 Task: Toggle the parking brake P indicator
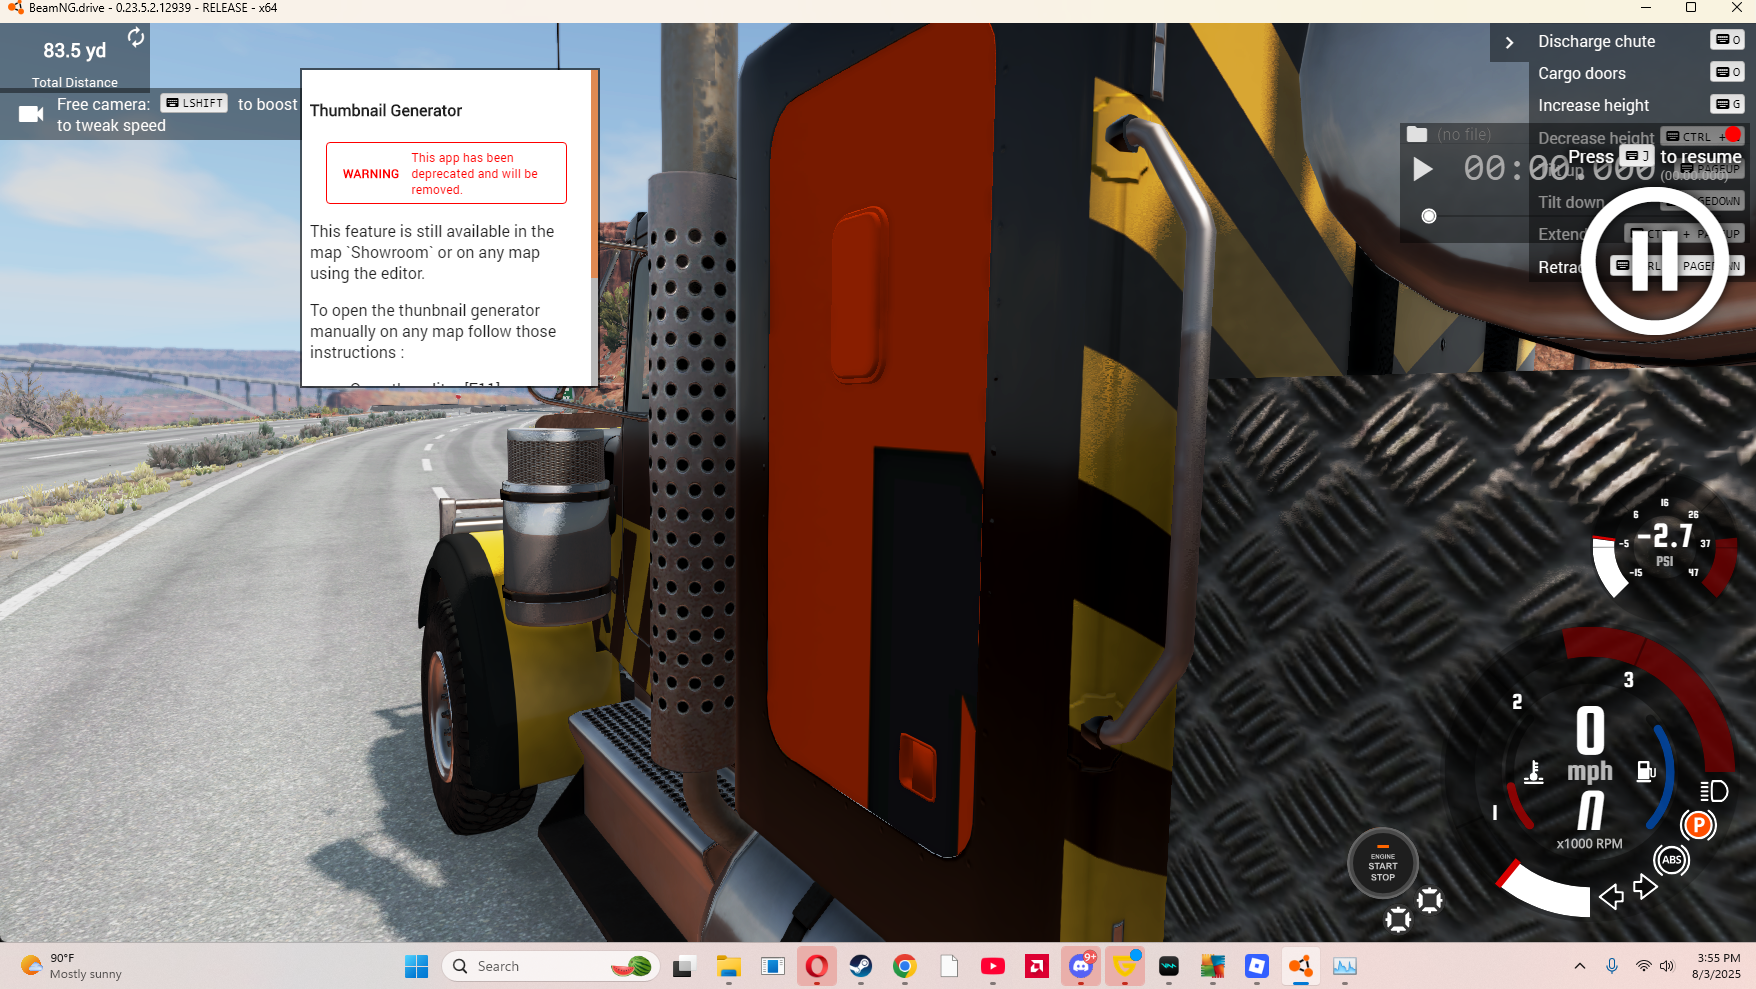[1698, 826]
